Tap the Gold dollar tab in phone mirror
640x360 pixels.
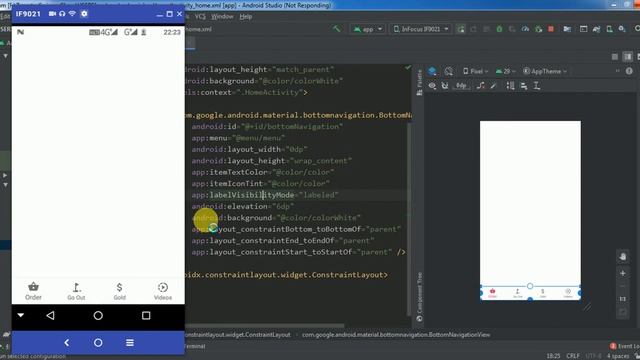coord(120,291)
